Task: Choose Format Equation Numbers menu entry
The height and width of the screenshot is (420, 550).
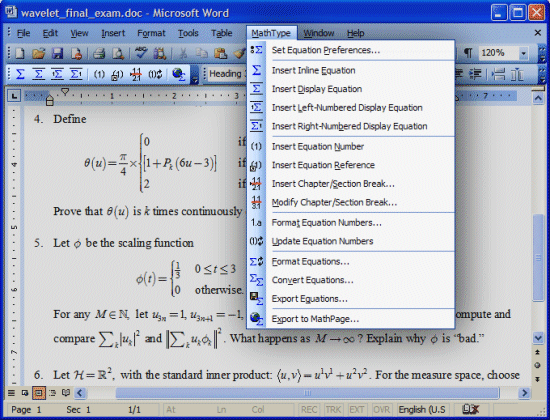Action: tap(351, 223)
